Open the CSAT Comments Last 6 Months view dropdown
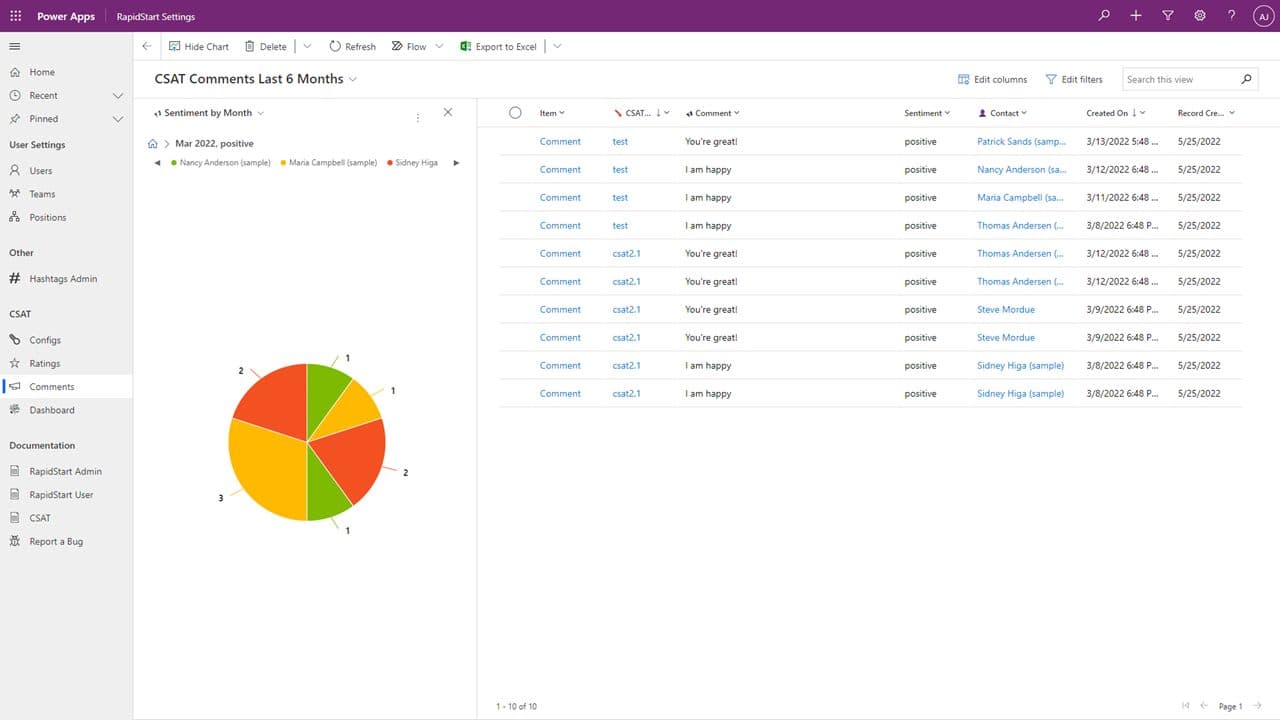 [353, 79]
